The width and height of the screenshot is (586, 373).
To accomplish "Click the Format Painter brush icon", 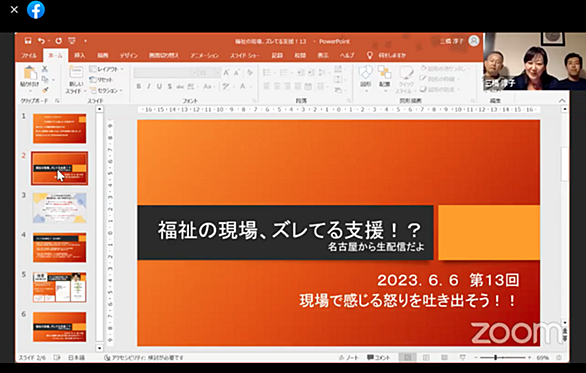I will pyautogui.click(x=45, y=90).
